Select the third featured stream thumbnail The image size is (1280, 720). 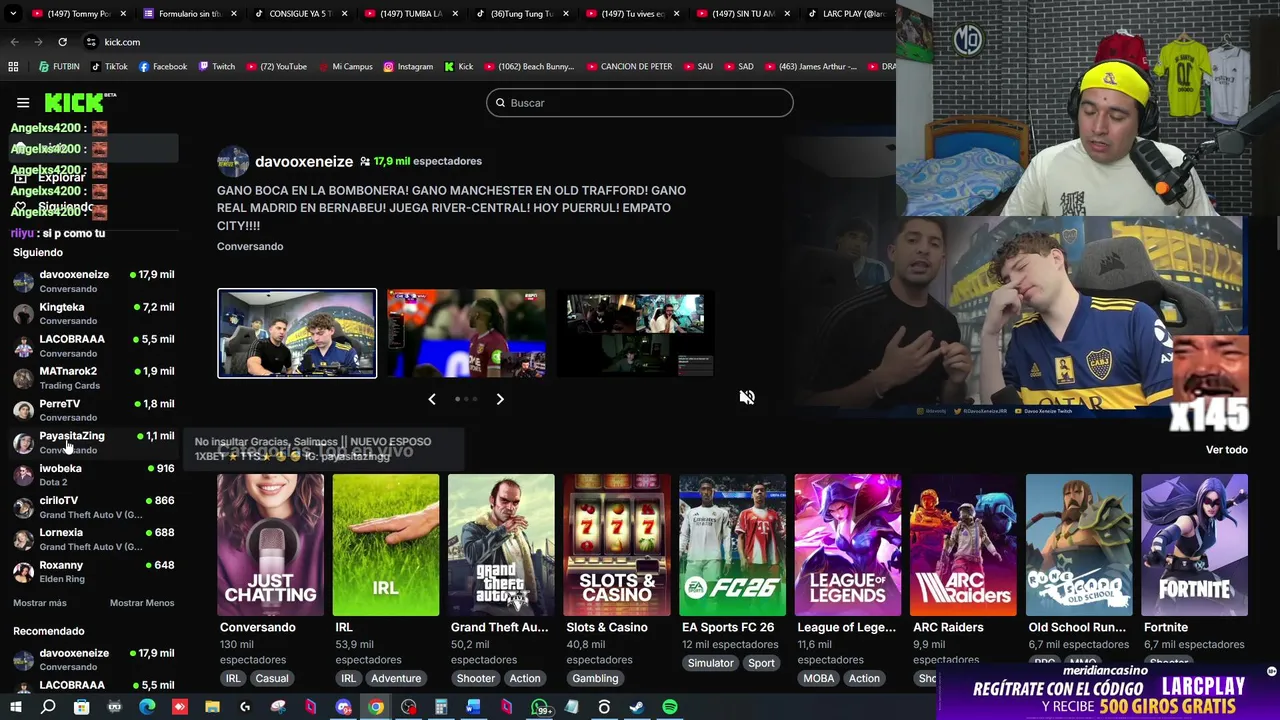point(635,334)
